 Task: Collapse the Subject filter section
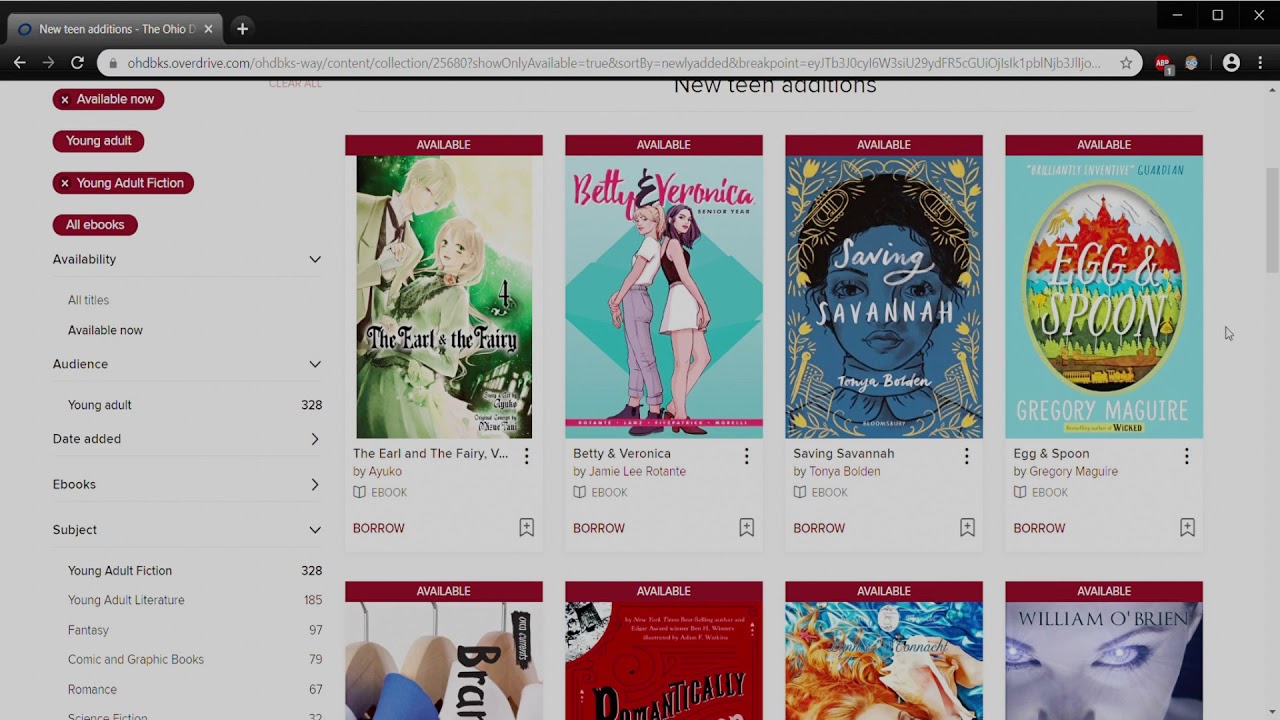click(x=315, y=530)
